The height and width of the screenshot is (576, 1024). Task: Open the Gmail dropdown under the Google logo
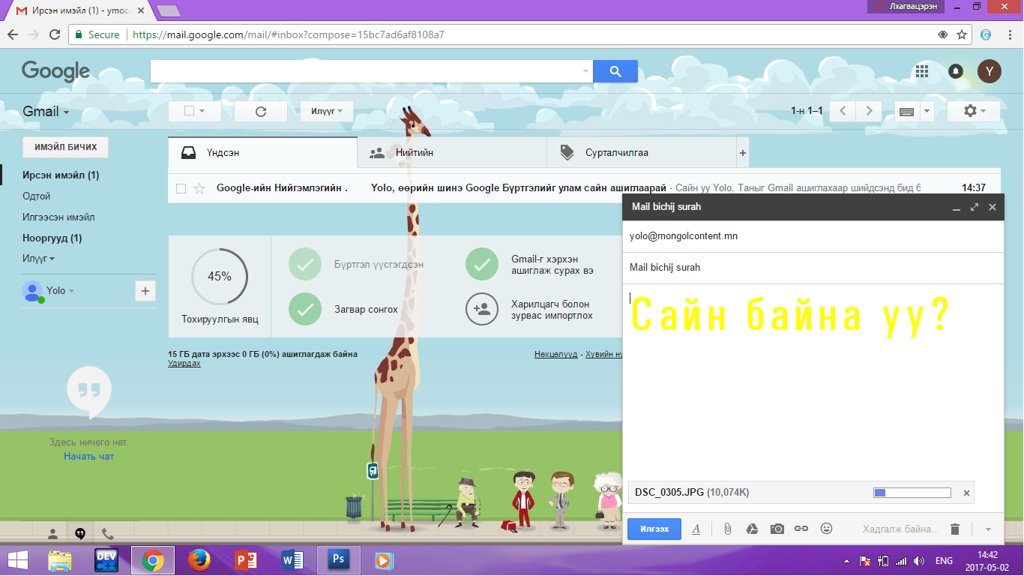coord(46,112)
